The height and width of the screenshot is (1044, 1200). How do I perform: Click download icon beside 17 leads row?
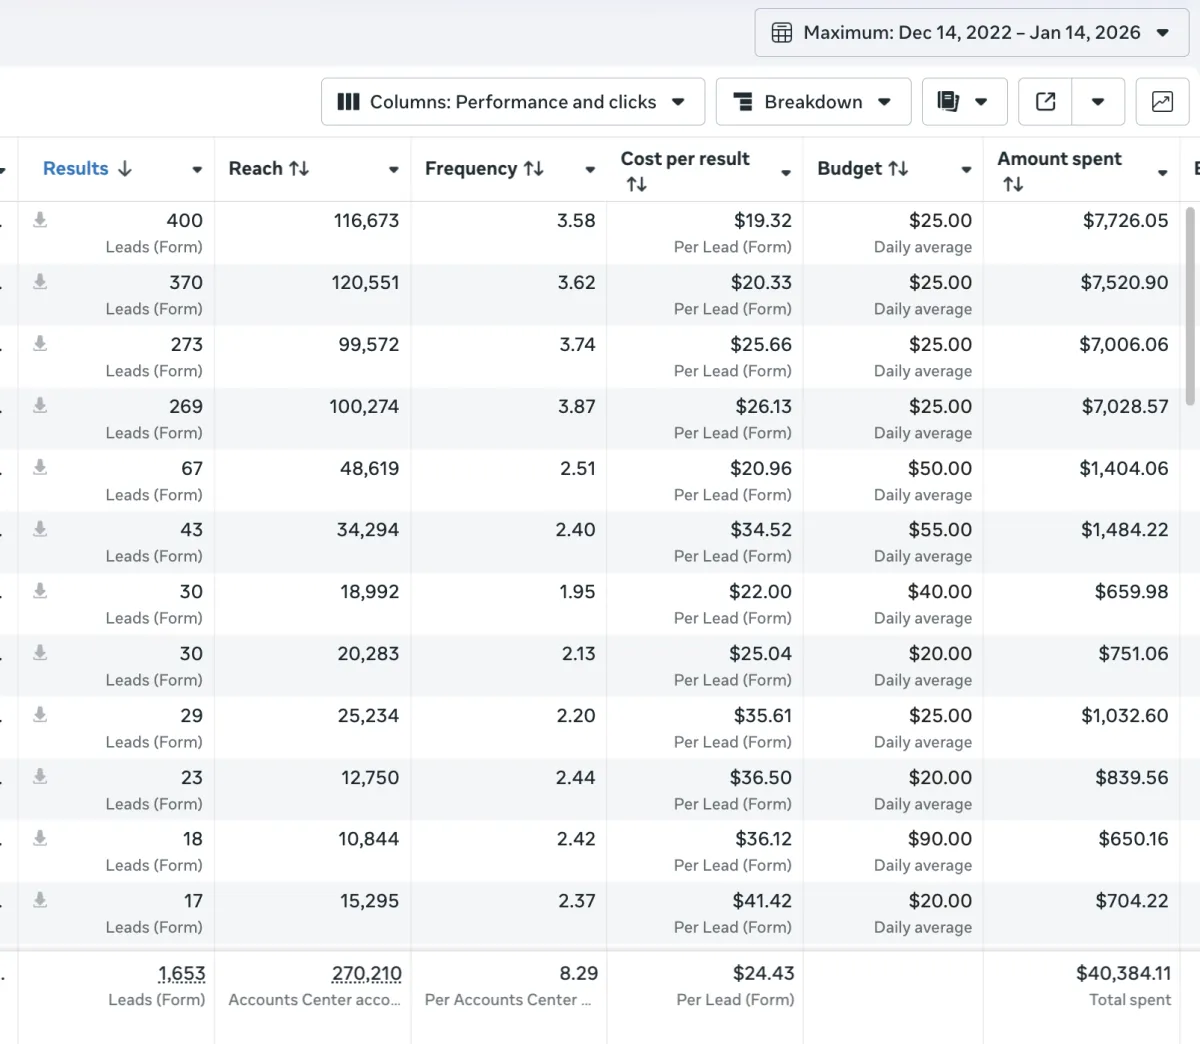(x=40, y=900)
